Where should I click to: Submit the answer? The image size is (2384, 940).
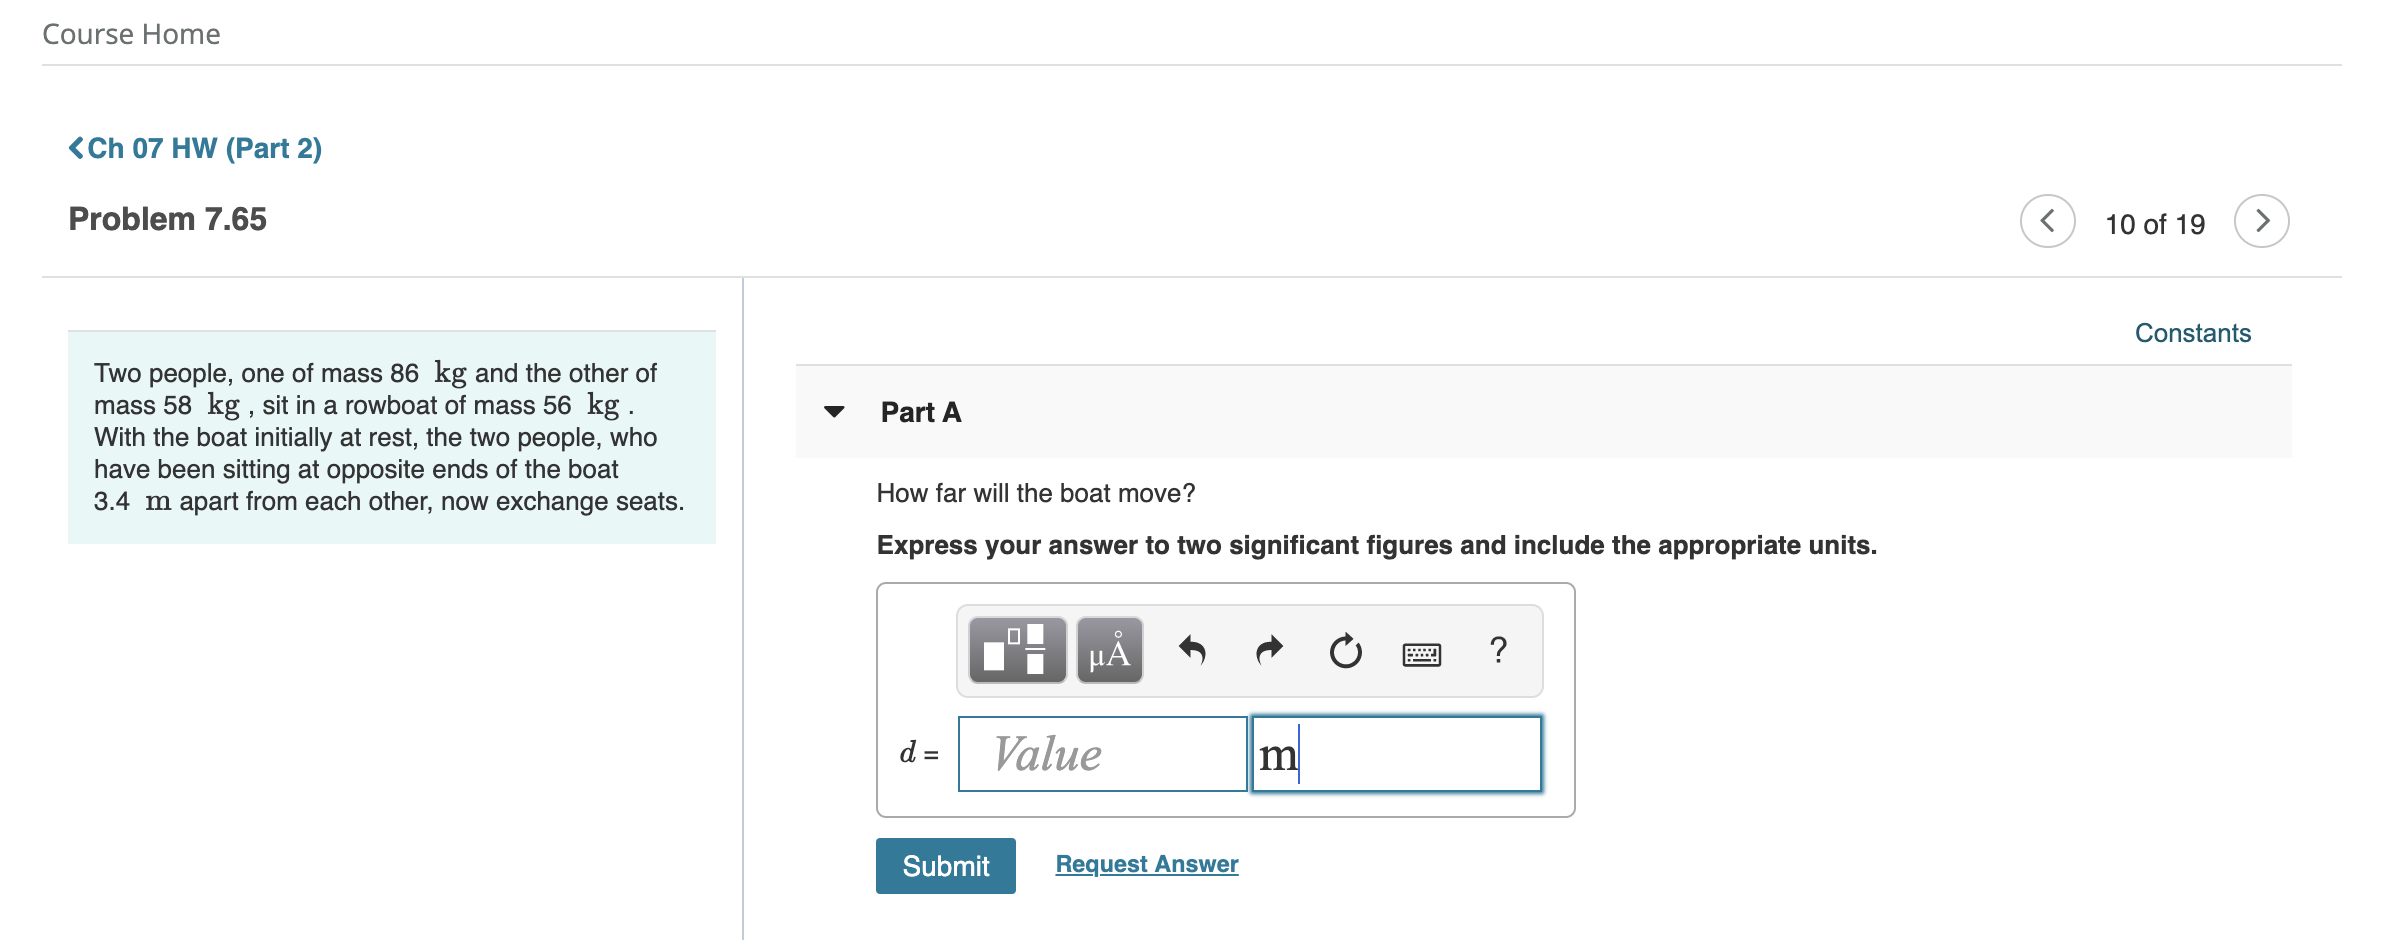point(946,866)
